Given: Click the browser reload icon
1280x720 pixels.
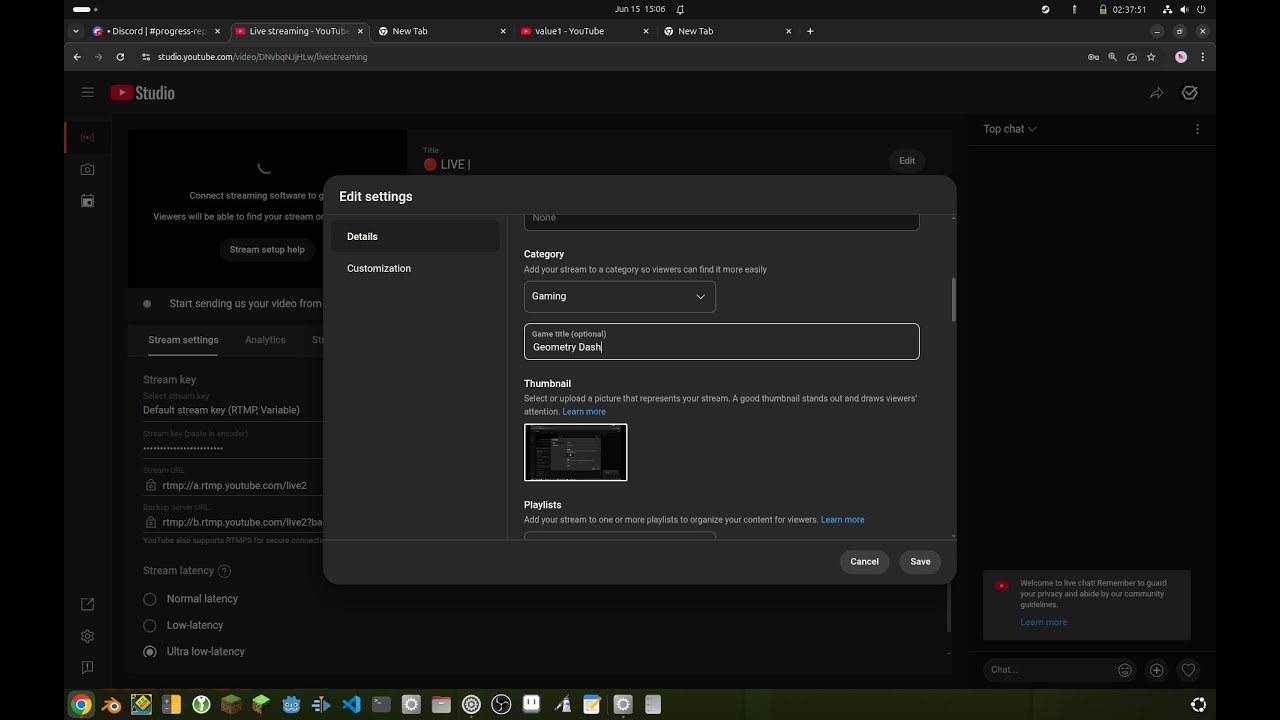Looking at the screenshot, I should point(120,57).
